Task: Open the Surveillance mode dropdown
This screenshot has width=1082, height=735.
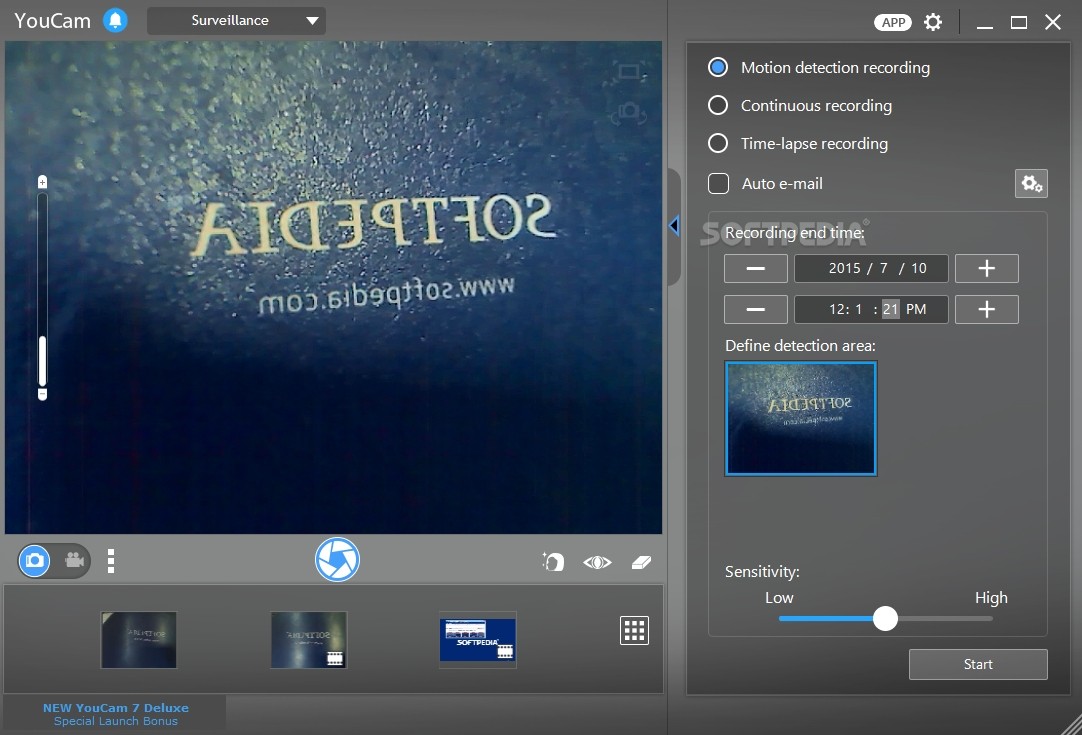Action: [x=236, y=21]
